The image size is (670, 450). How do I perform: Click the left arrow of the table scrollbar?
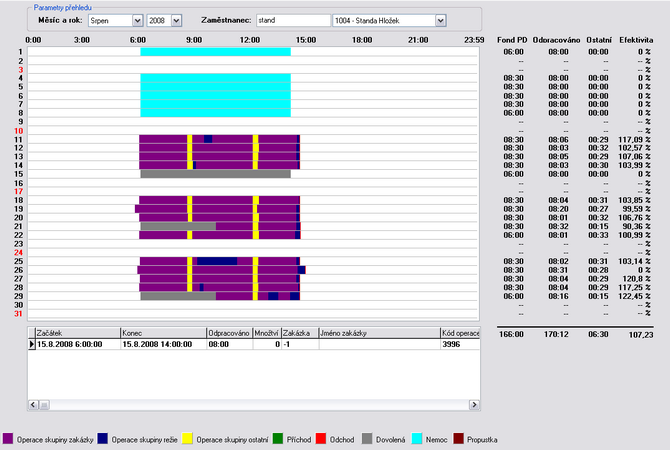point(33,404)
